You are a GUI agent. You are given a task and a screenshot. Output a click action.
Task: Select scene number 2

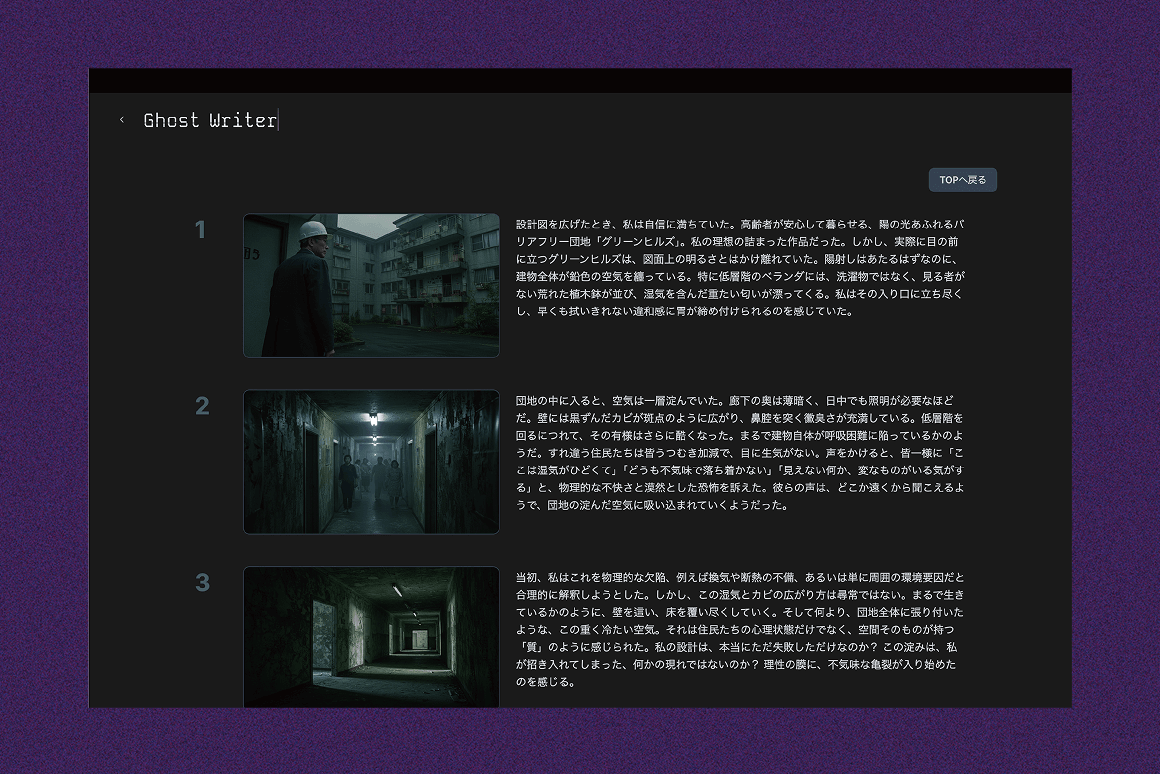click(x=202, y=406)
